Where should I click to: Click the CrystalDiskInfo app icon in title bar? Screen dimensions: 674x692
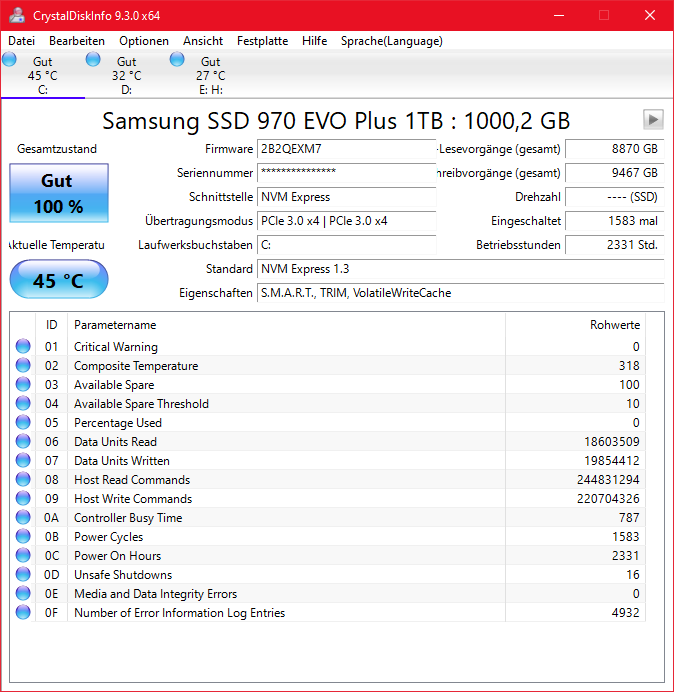17,15
